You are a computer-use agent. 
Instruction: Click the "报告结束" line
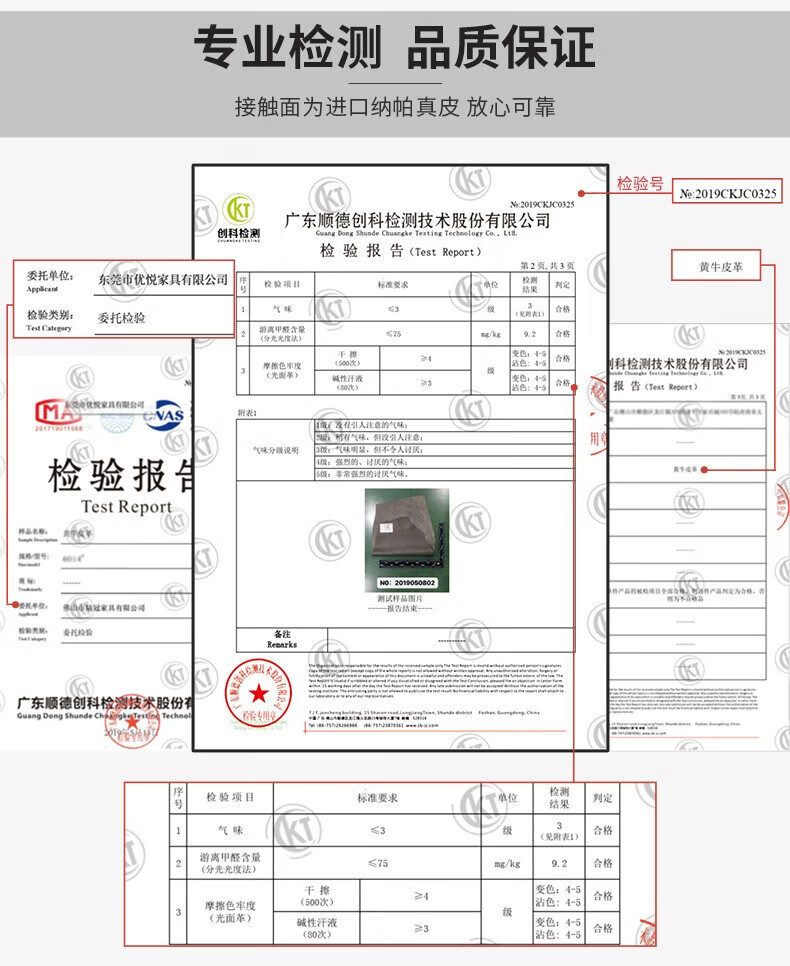400,608
